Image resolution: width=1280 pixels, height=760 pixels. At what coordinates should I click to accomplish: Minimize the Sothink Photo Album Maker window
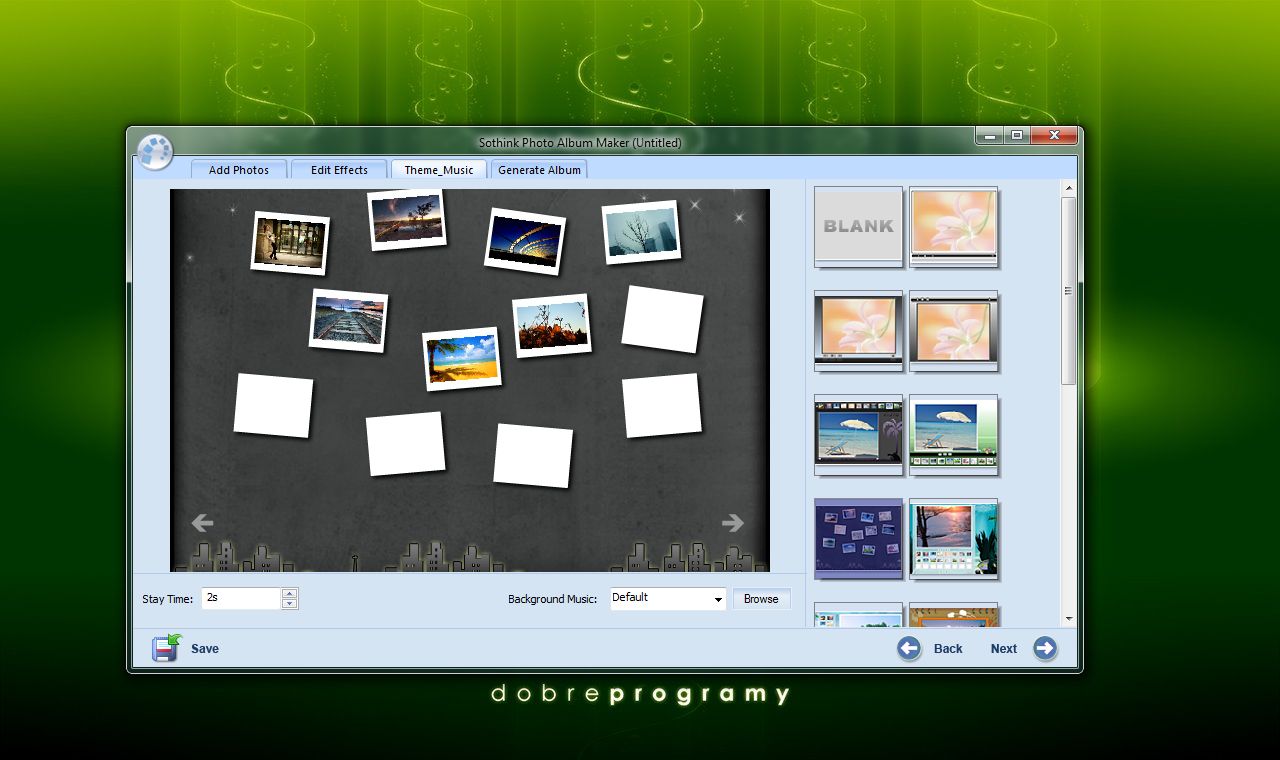pos(990,135)
